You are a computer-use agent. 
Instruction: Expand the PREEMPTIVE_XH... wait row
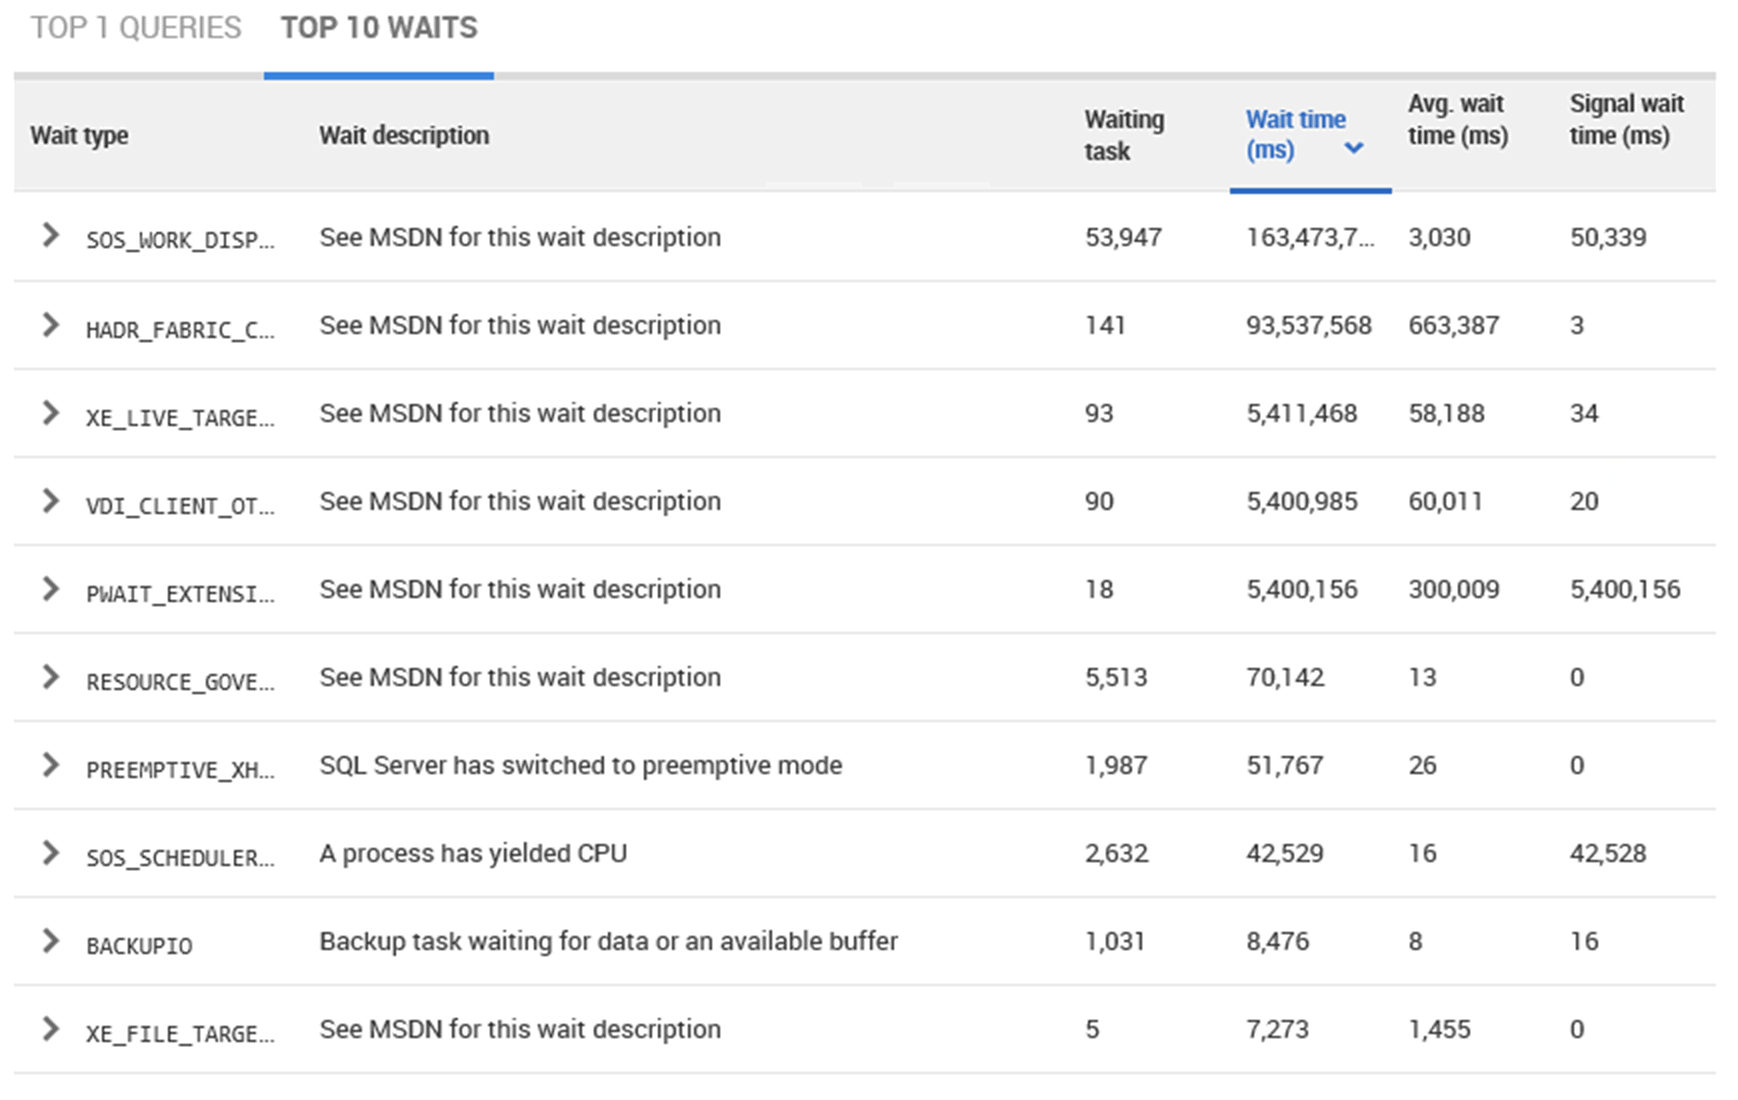tap(50, 764)
